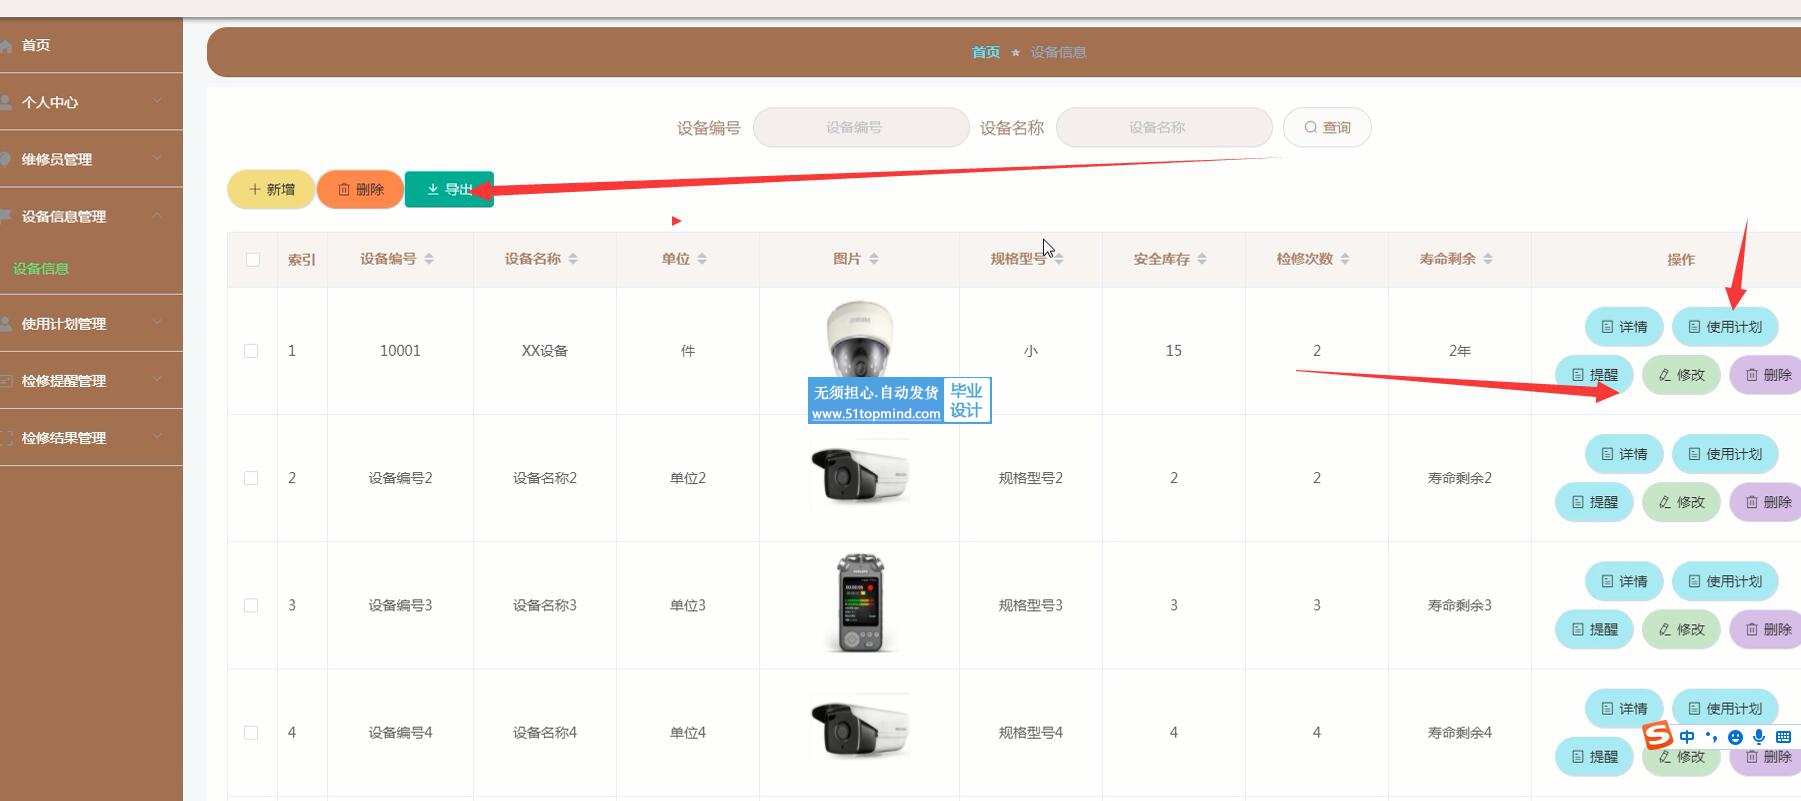Focus the 设备名称 search field
This screenshot has width=1801, height=801.
[x=1164, y=127]
